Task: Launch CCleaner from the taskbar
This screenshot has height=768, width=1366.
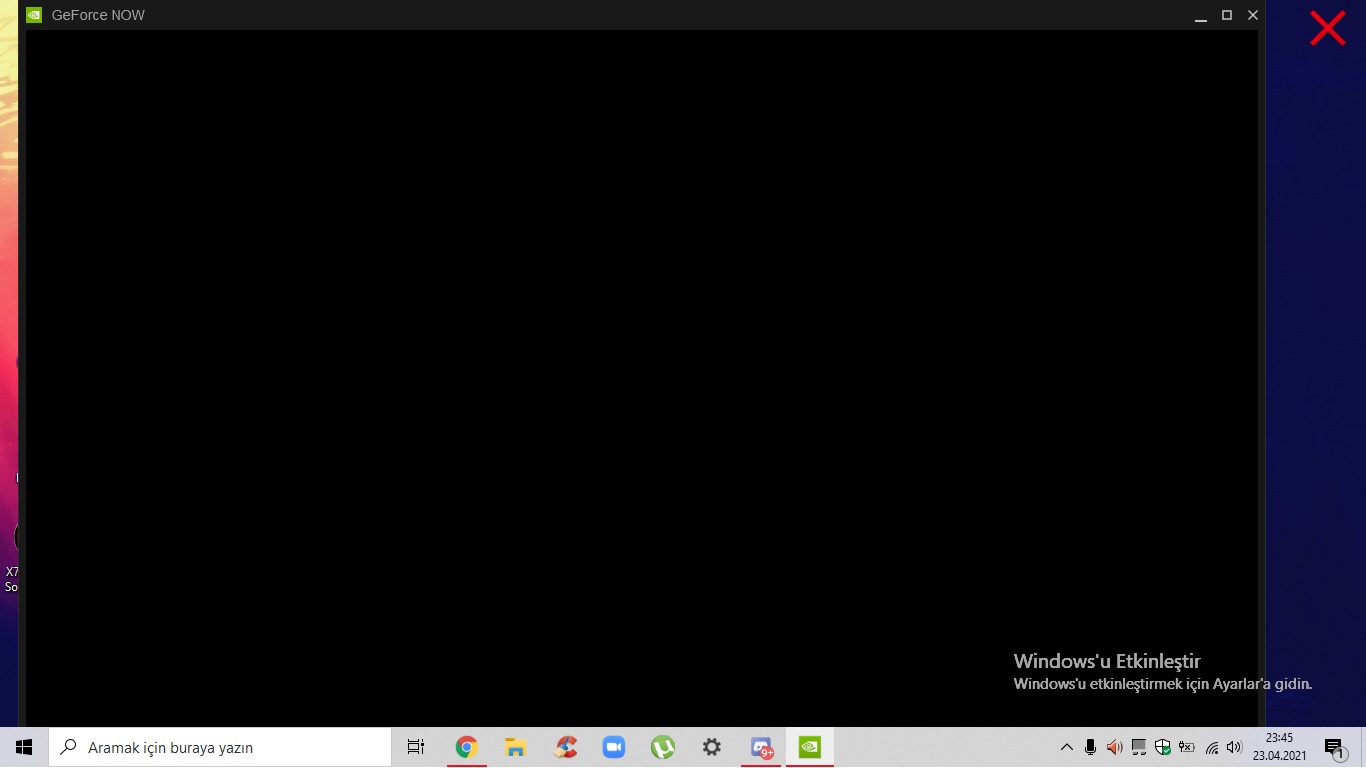Action: (565, 747)
